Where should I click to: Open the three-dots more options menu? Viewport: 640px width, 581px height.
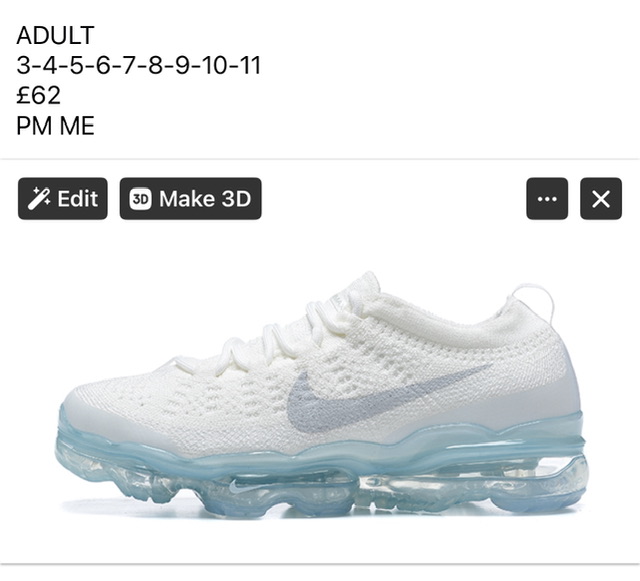547,199
